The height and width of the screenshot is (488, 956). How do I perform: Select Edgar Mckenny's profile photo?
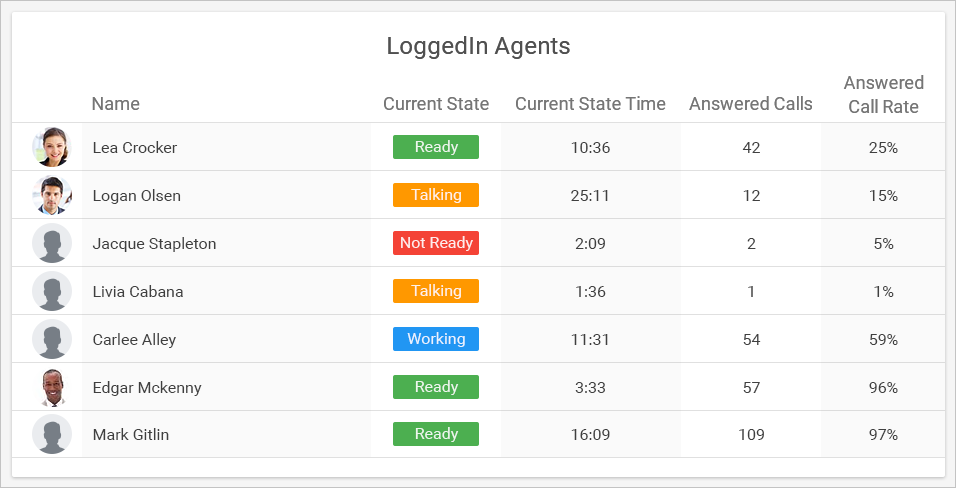point(52,387)
